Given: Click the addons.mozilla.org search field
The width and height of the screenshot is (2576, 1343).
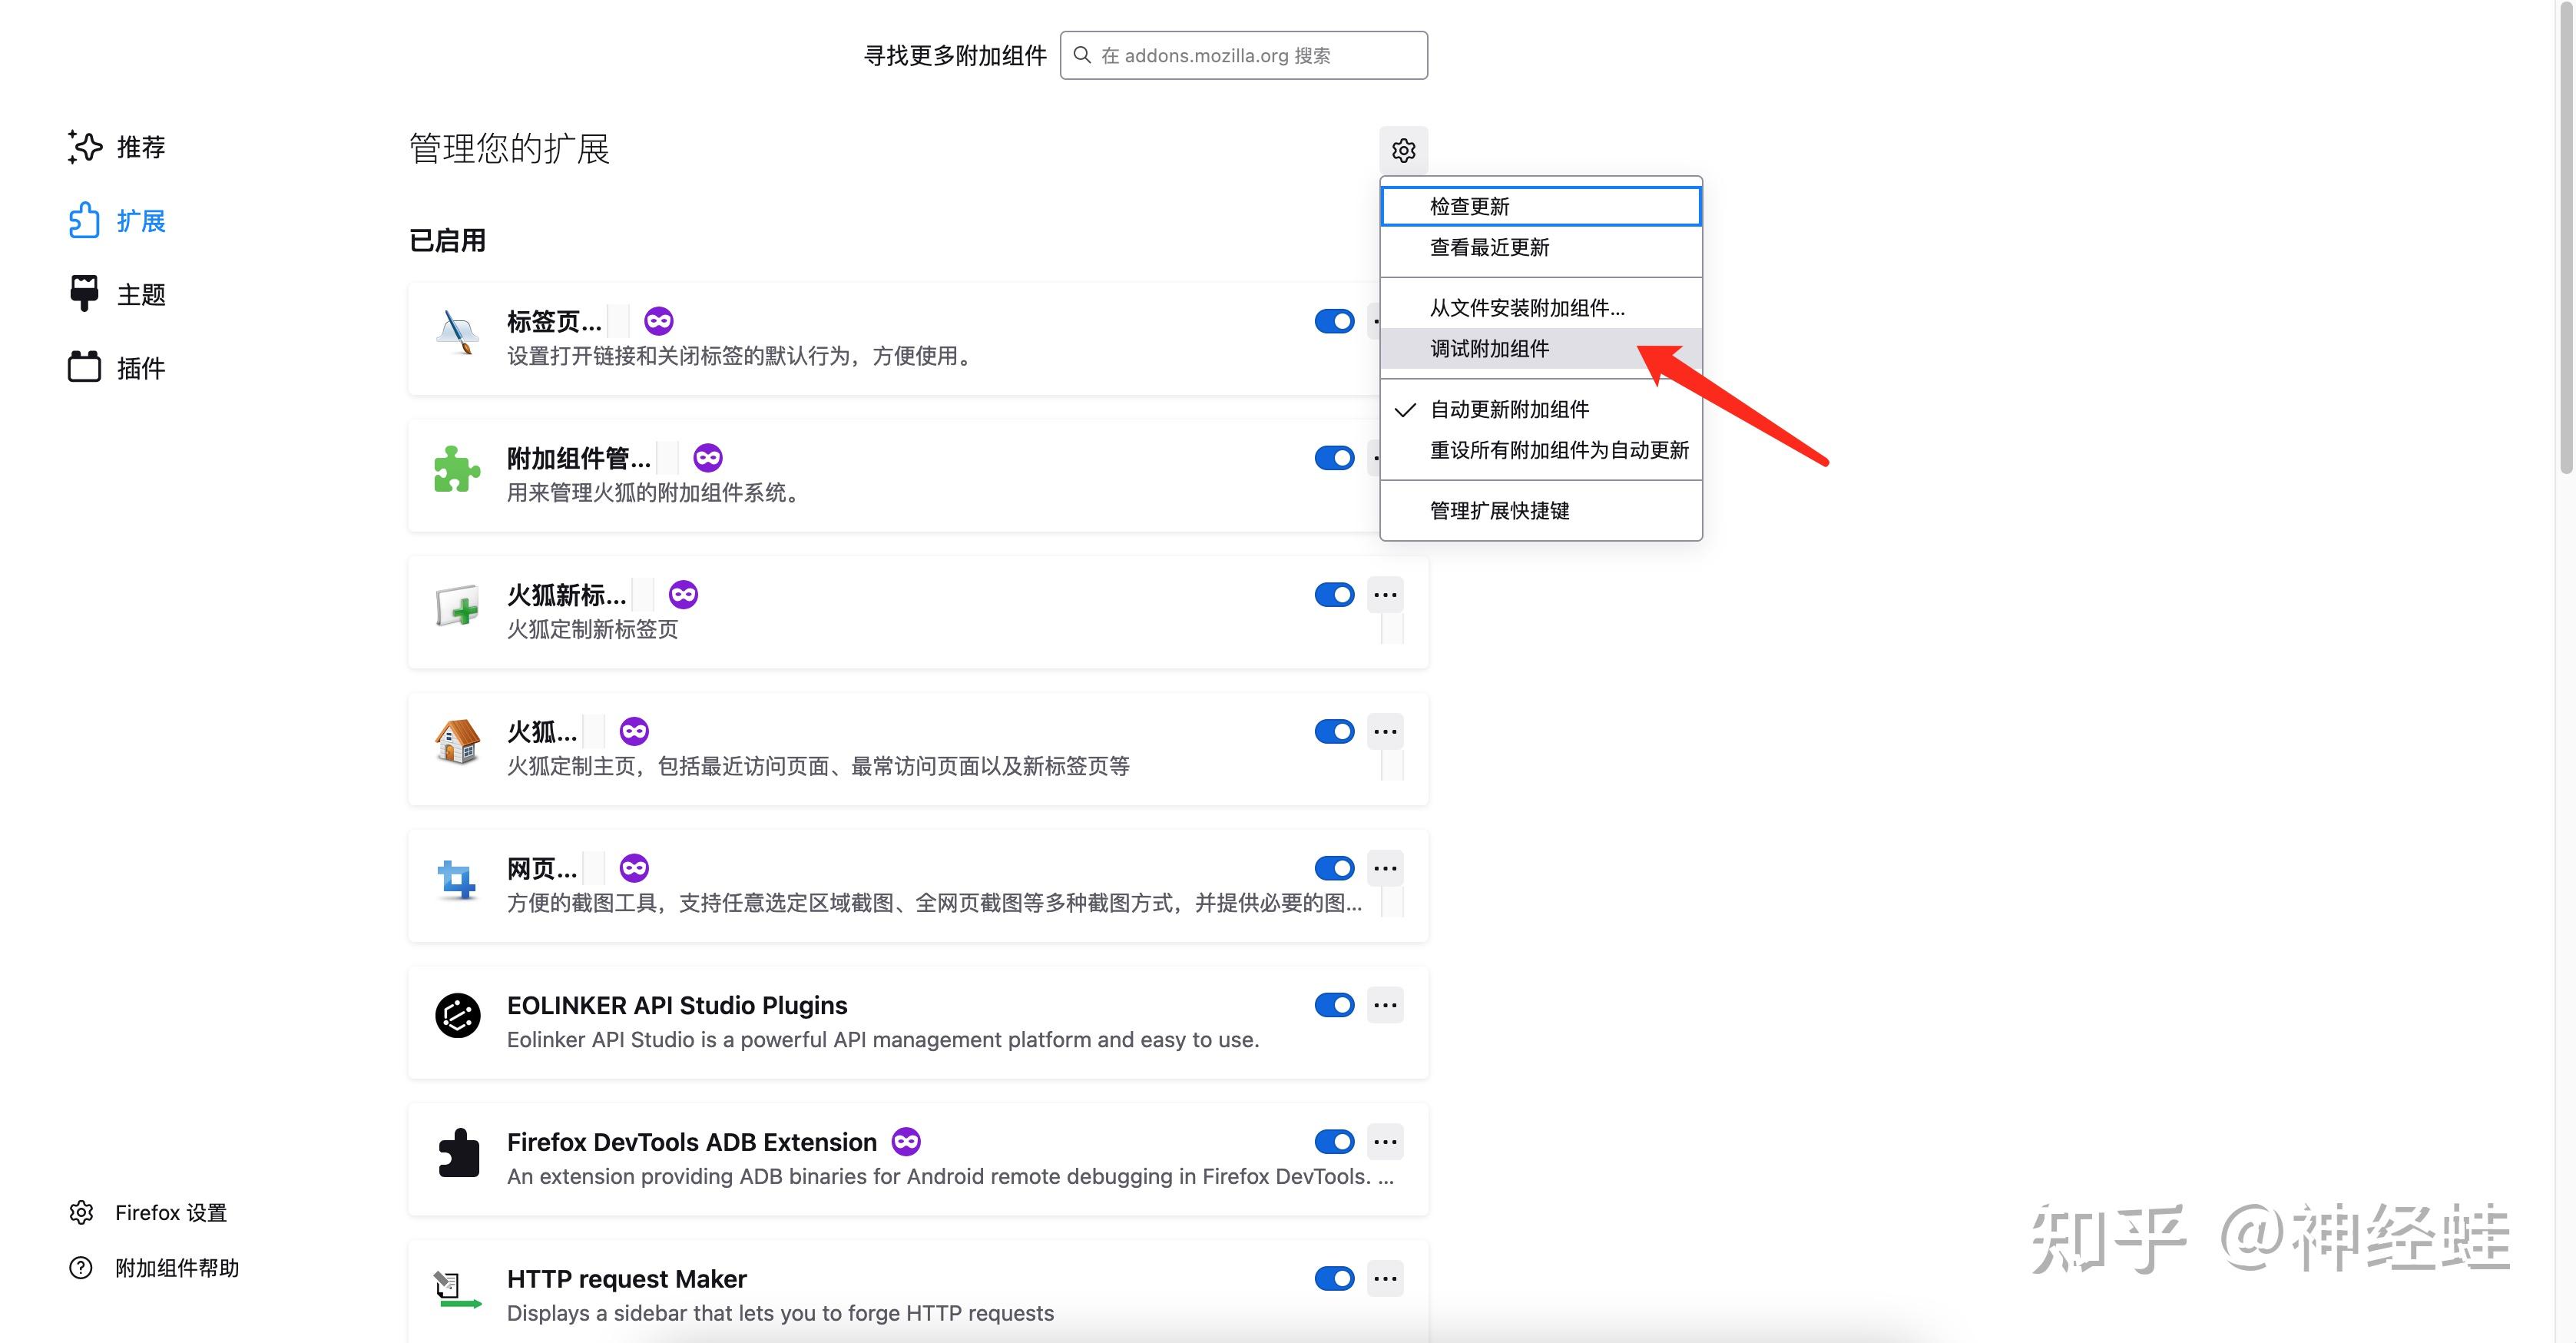Looking at the screenshot, I should coord(1243,55).
